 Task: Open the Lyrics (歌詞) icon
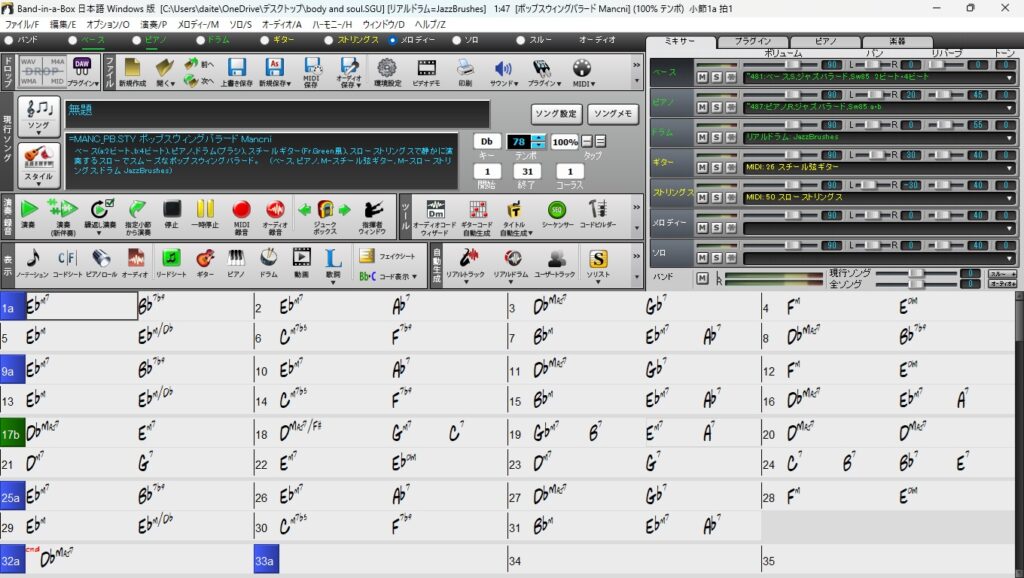(x=333, y=263)
